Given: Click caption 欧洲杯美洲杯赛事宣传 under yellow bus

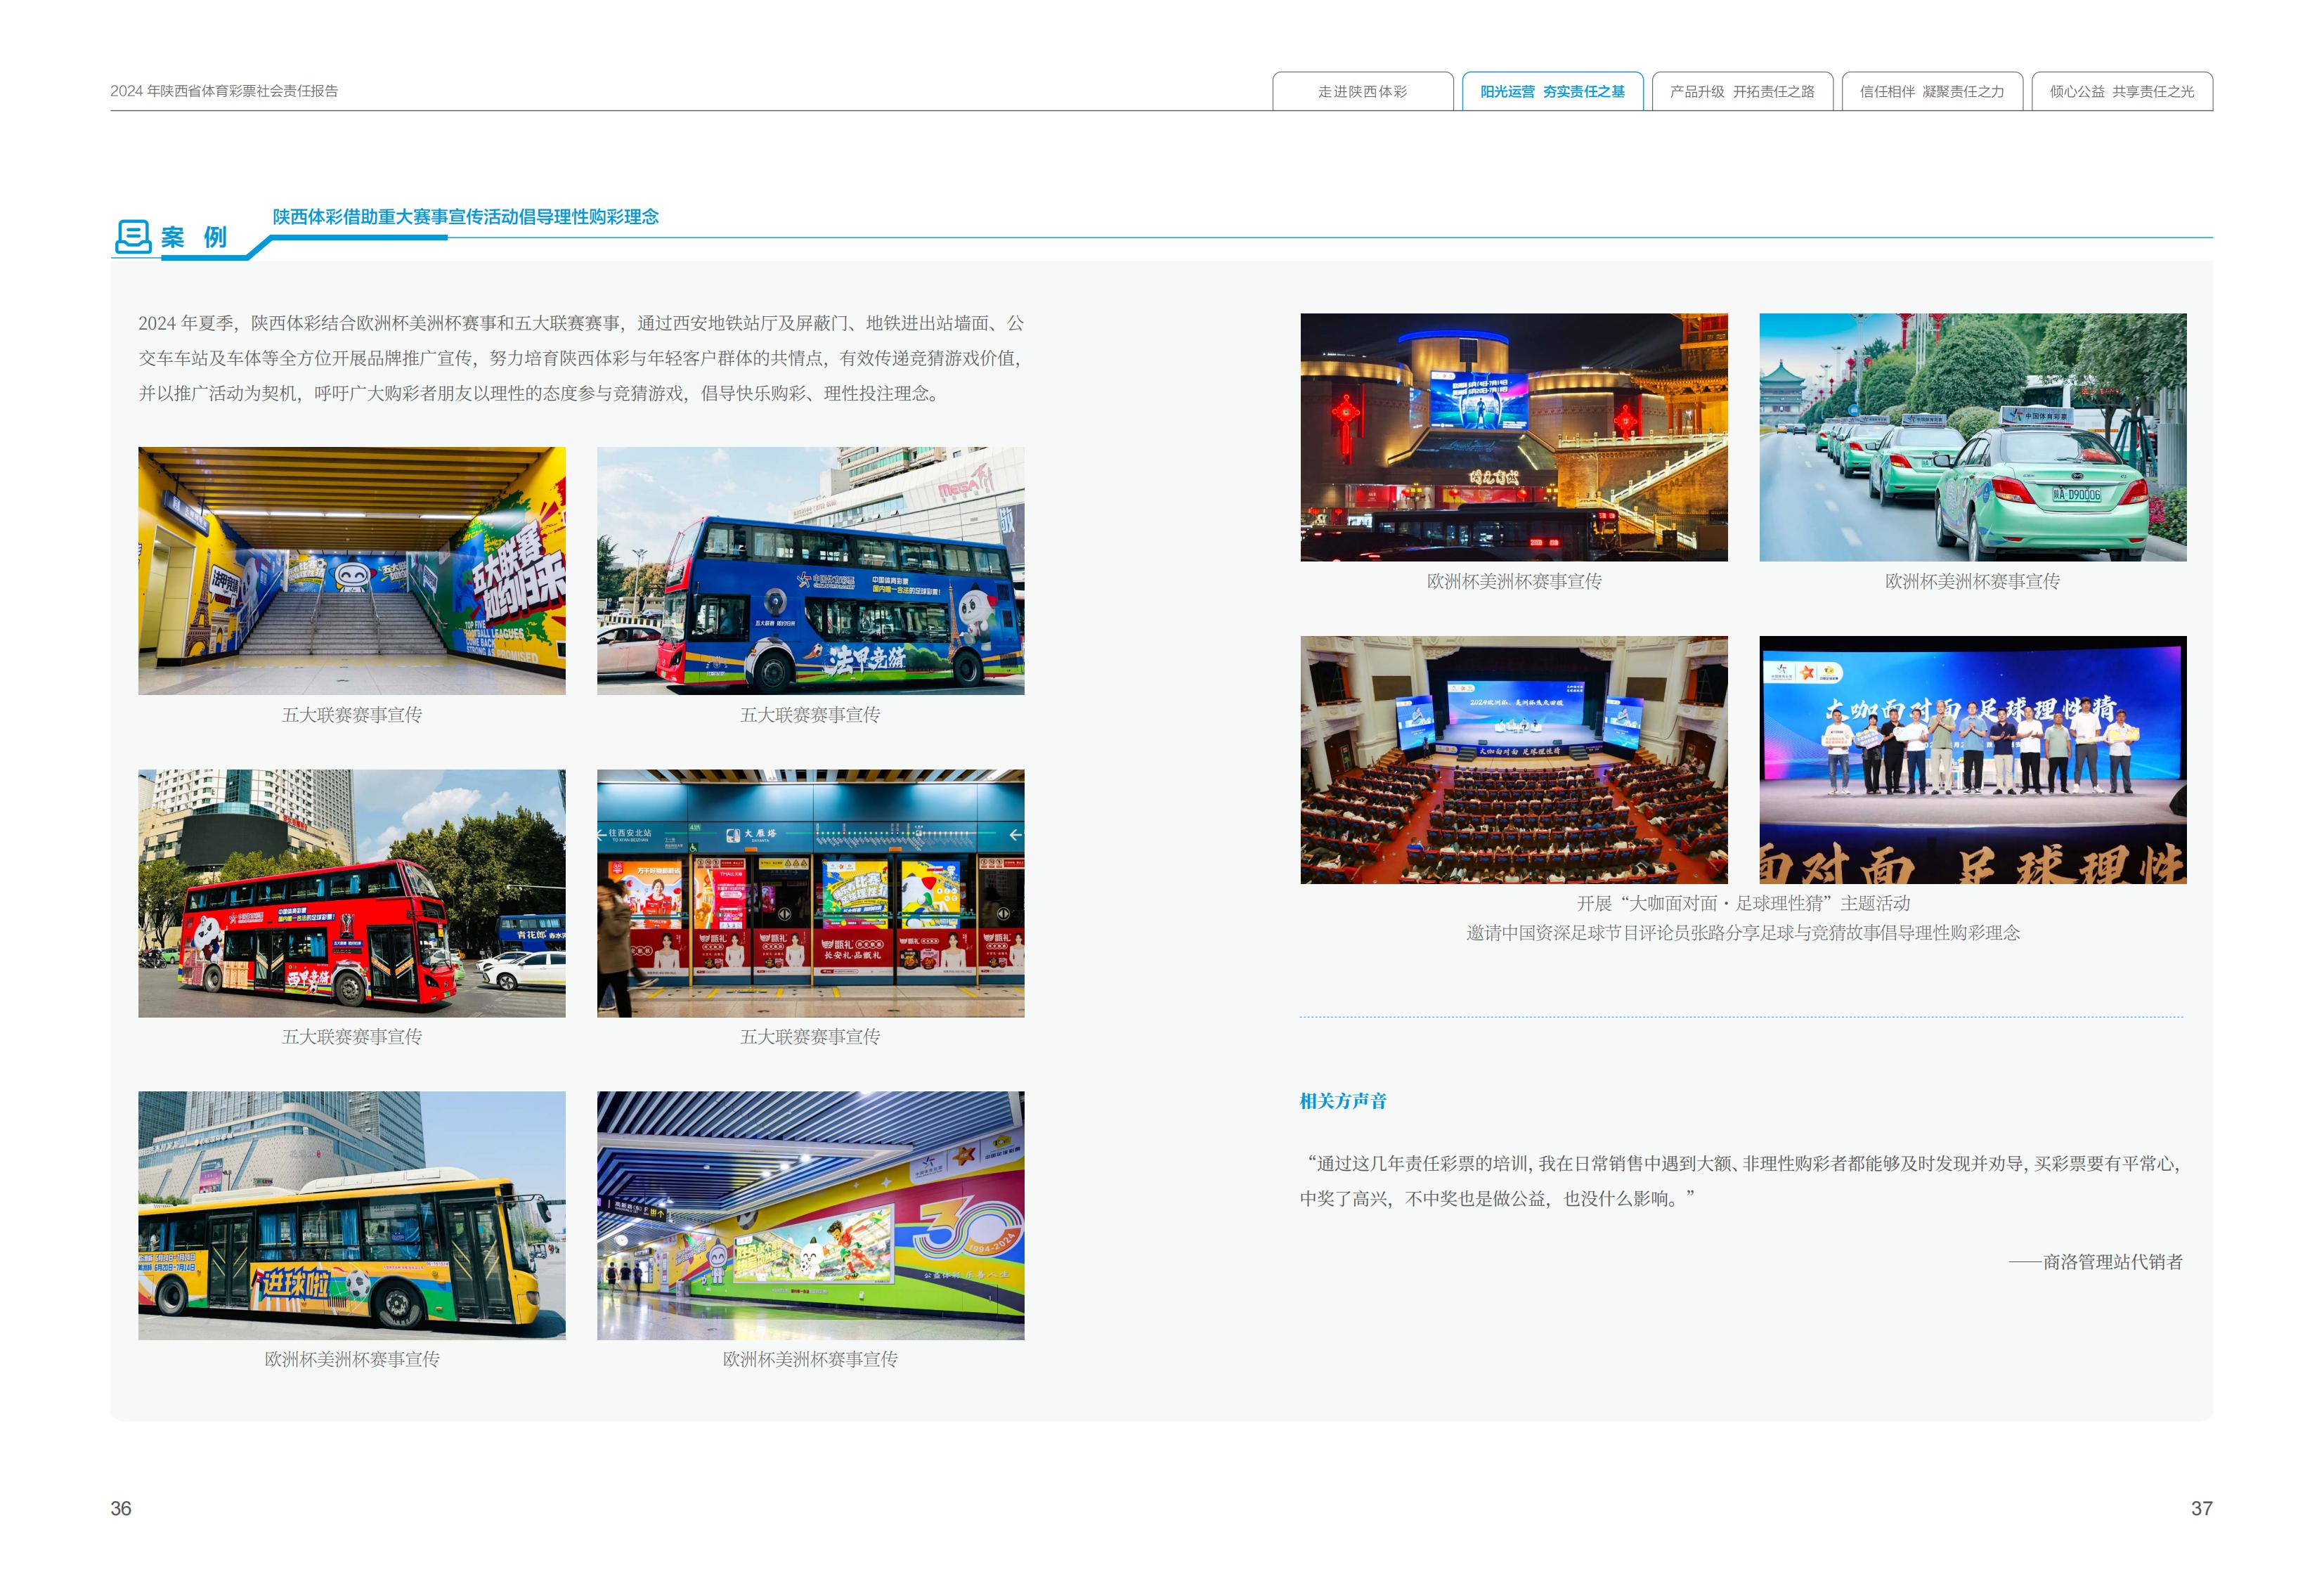Looking at the screenshot, I should click(352, 1359).
